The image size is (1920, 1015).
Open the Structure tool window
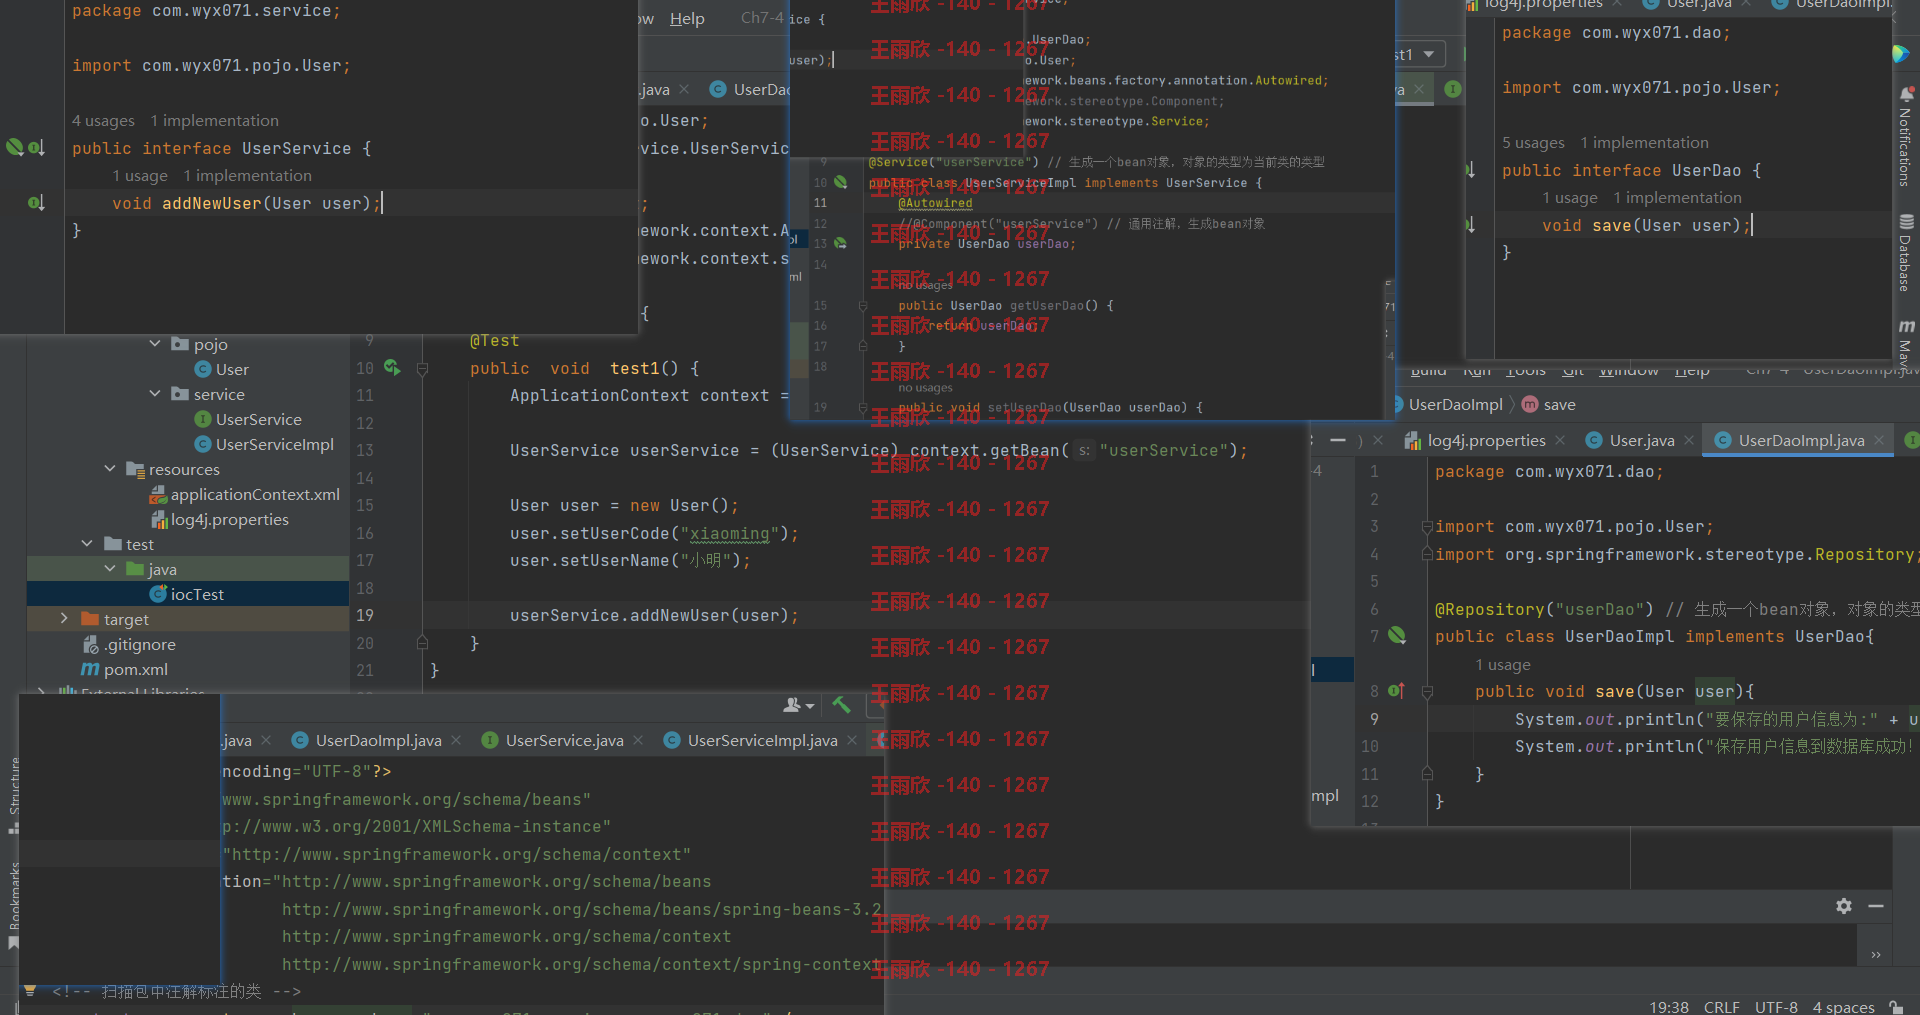click(x=13, y=794)
